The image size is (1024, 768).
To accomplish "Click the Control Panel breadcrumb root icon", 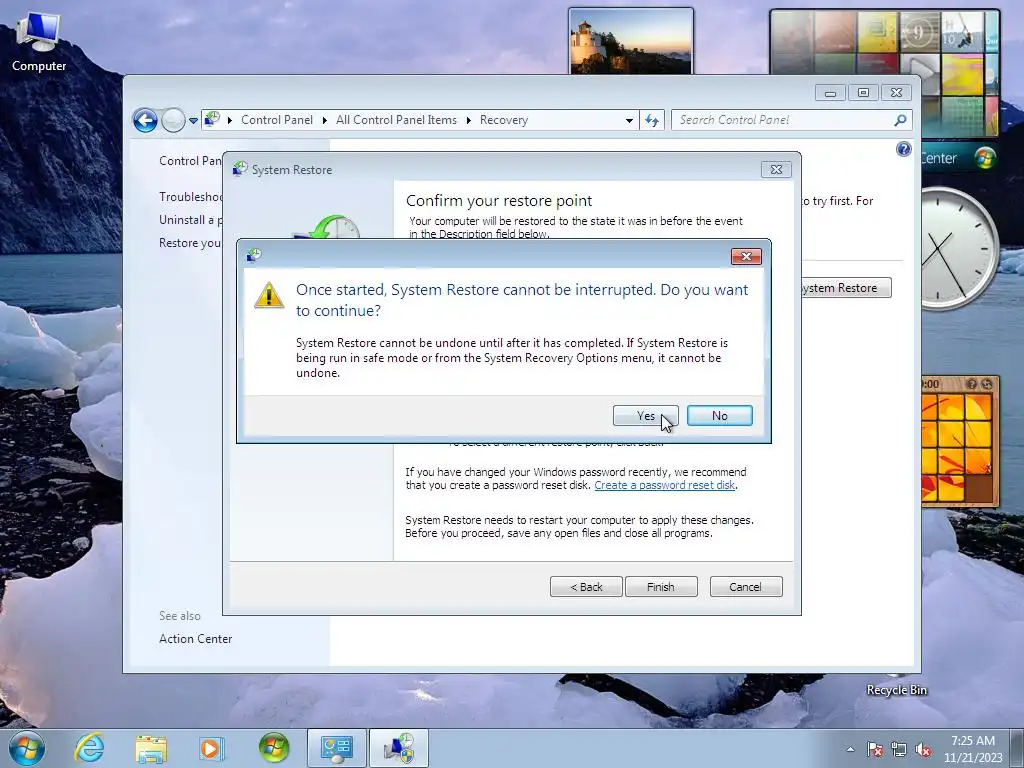I will pos(212,120).
